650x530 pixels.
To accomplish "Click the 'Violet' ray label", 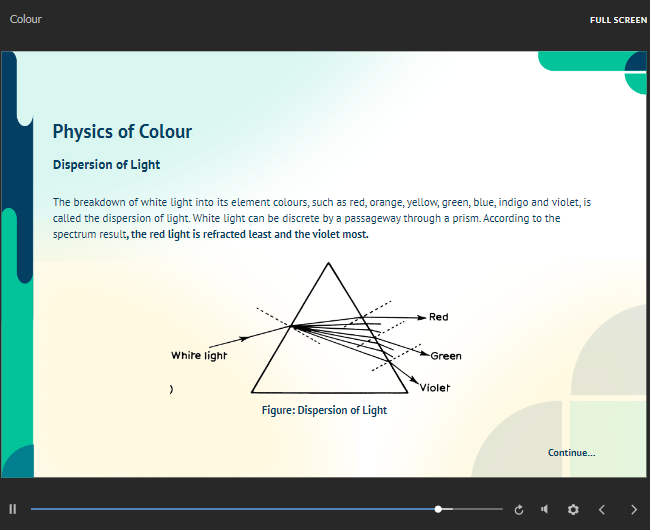I will pos(434,388).
